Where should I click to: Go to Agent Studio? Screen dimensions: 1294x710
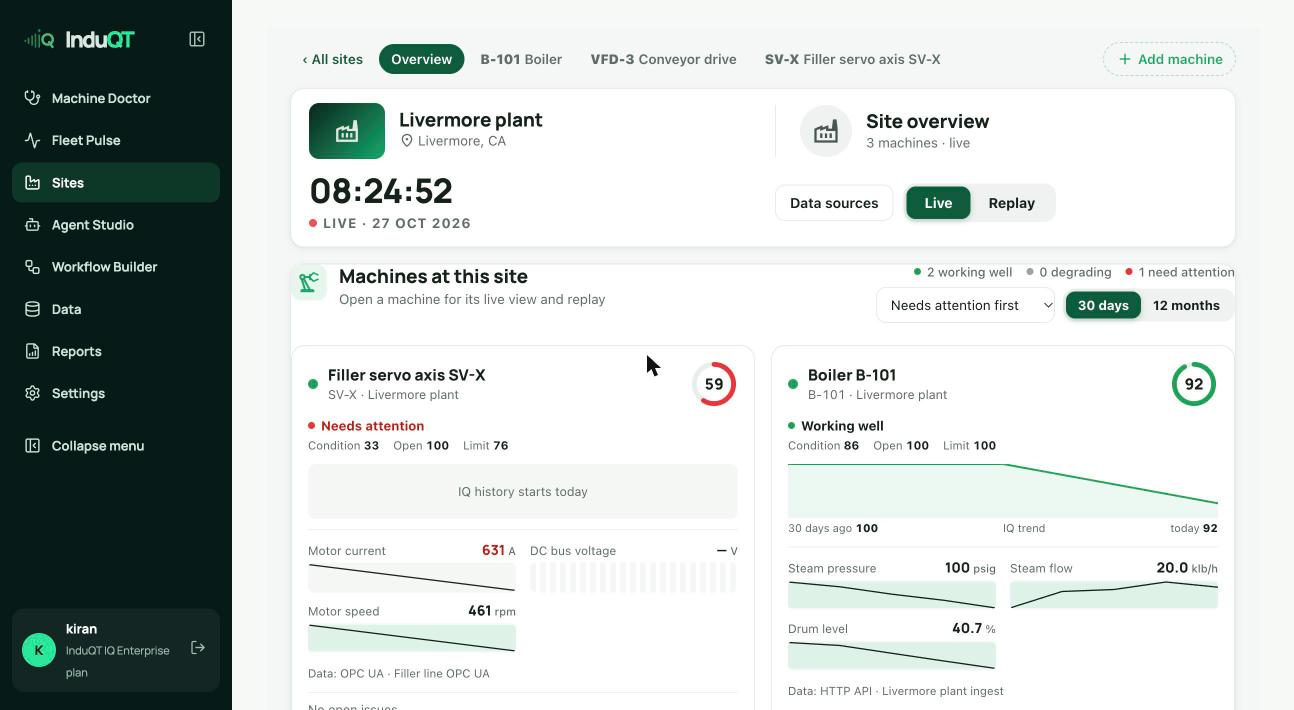point(116,225)
